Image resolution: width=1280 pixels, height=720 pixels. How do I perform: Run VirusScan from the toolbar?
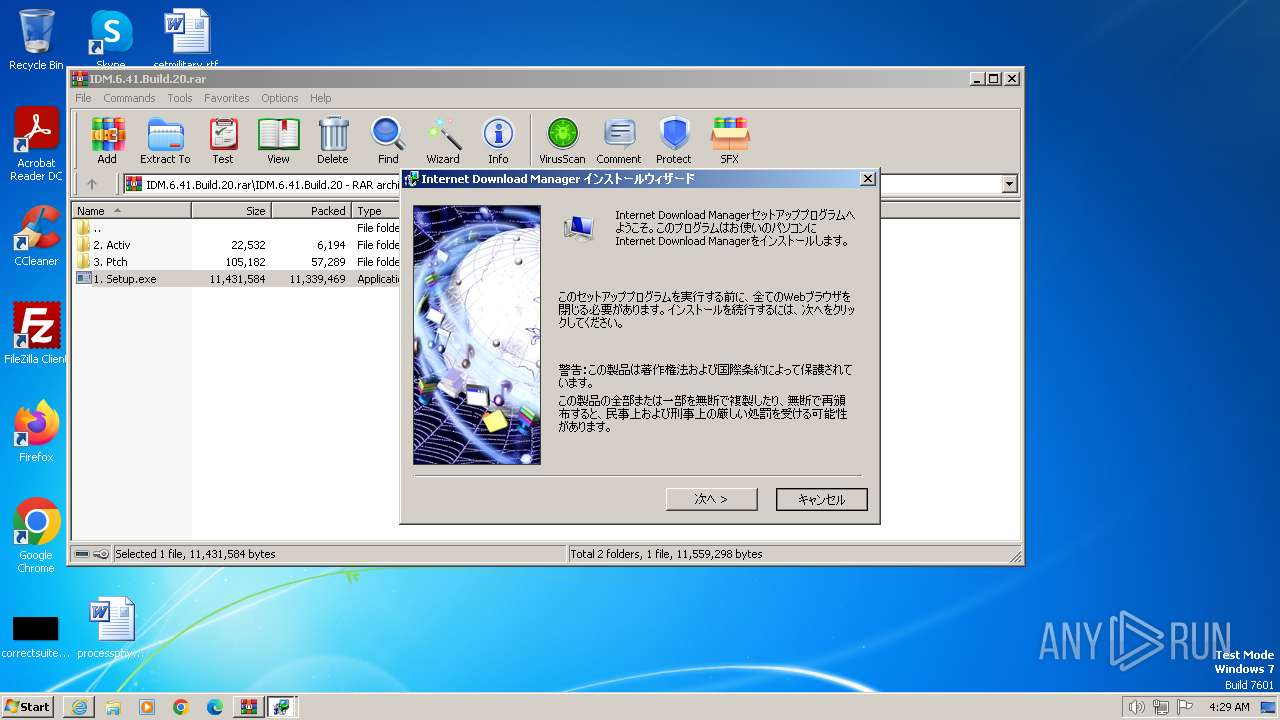(x=562, y=141)
